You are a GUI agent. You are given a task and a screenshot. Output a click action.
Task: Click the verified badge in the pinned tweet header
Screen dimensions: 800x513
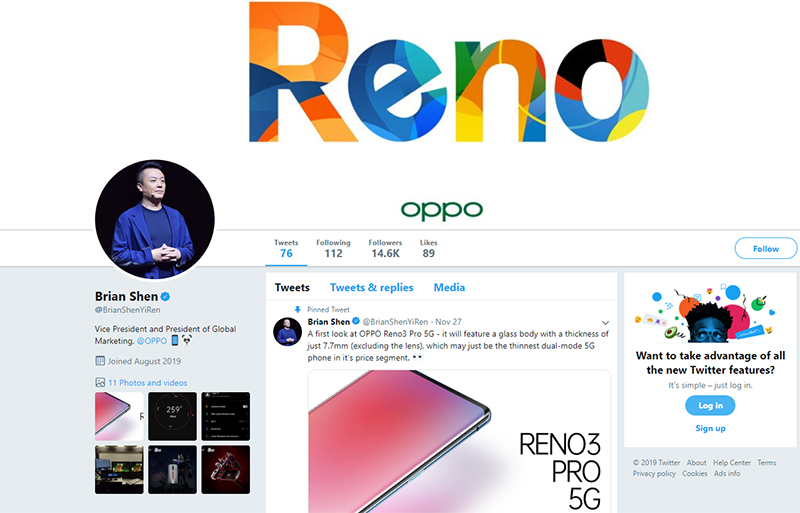click(356, 322)
